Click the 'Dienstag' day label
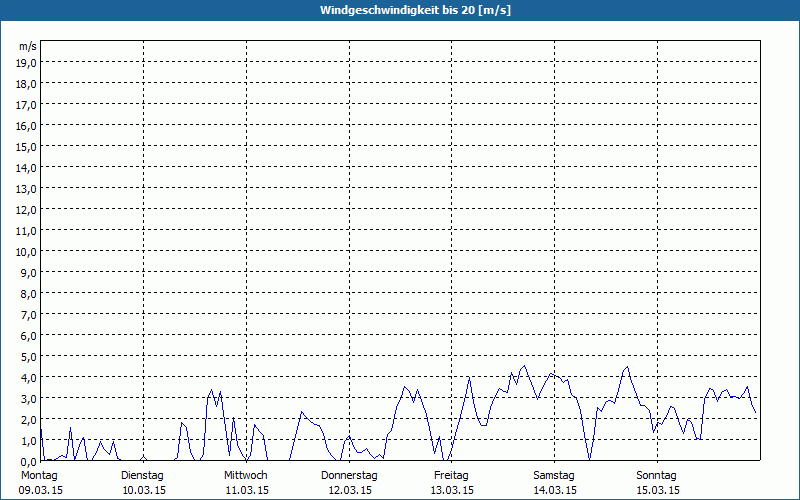Image resolution: width=800 pixels, height=500 pixels. (x=142, y=476)
